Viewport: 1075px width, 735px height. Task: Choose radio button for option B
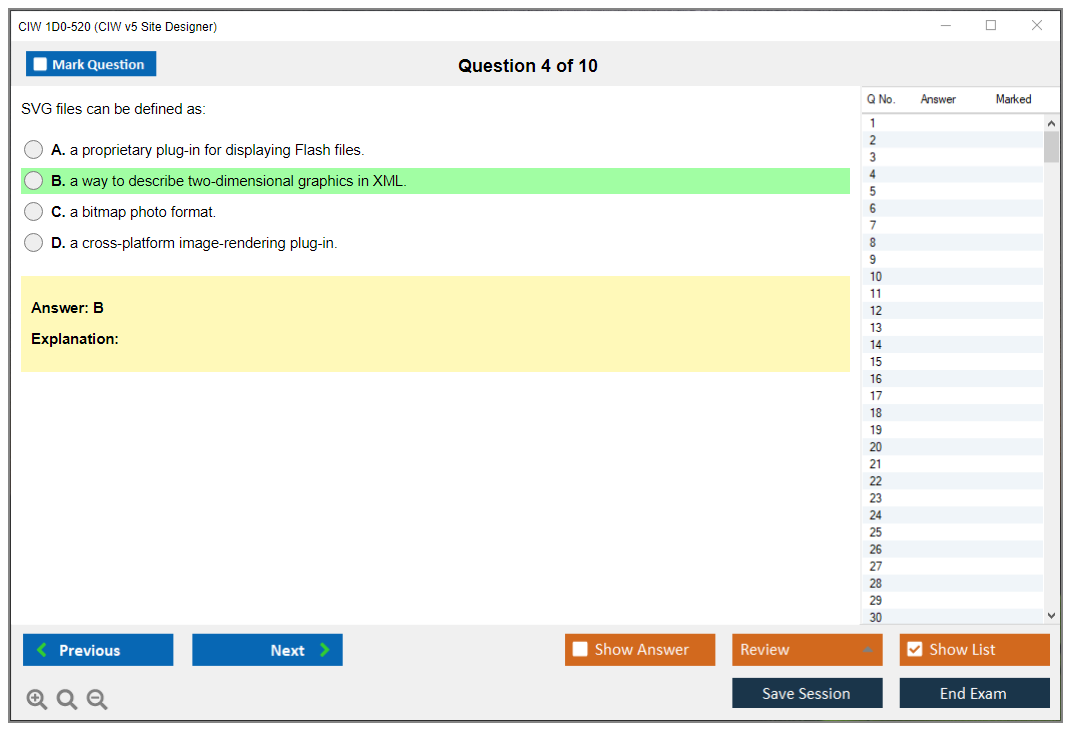34,181
